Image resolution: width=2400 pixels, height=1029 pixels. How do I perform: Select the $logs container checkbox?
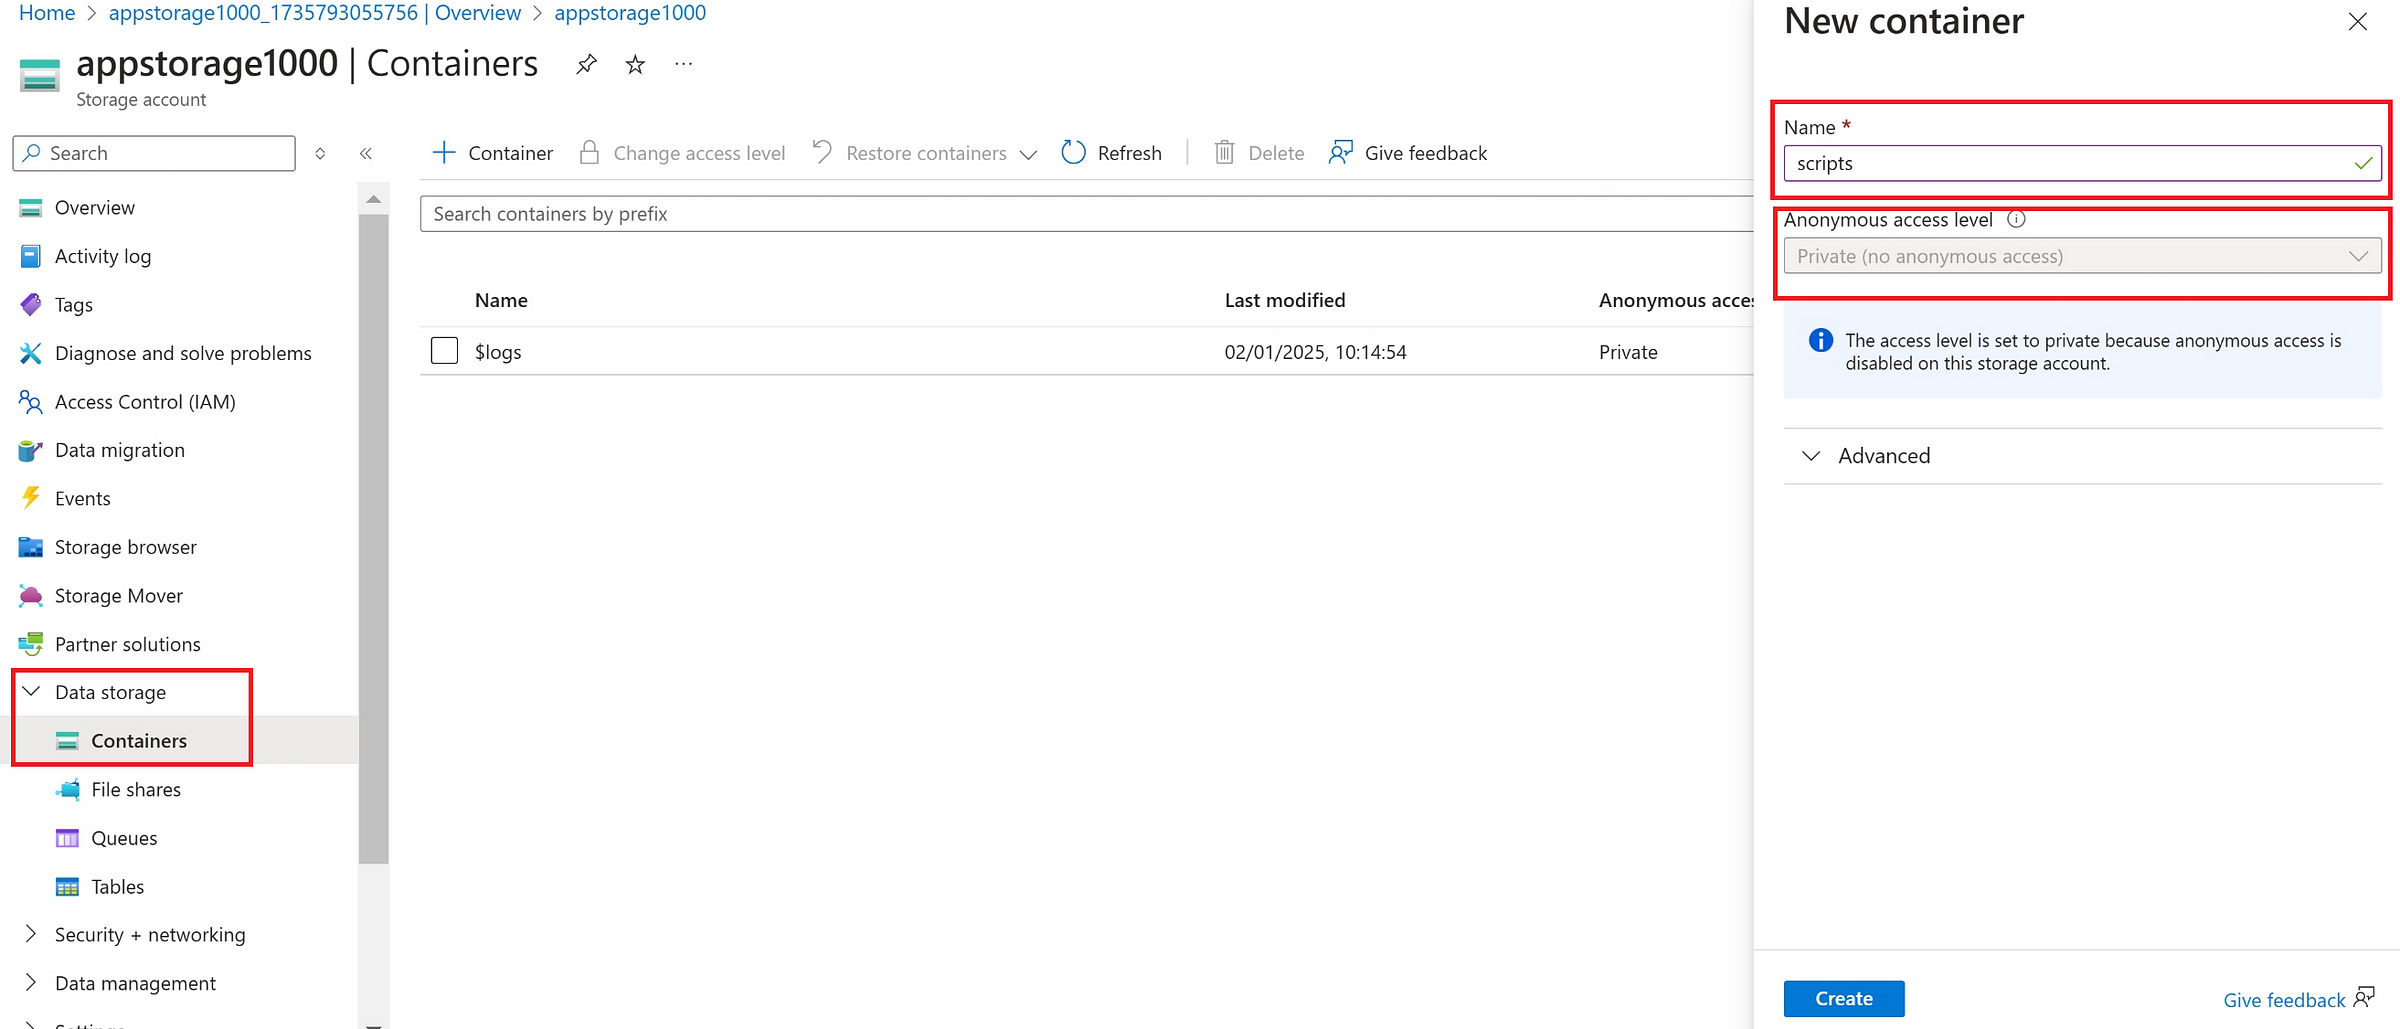point(444,351)
